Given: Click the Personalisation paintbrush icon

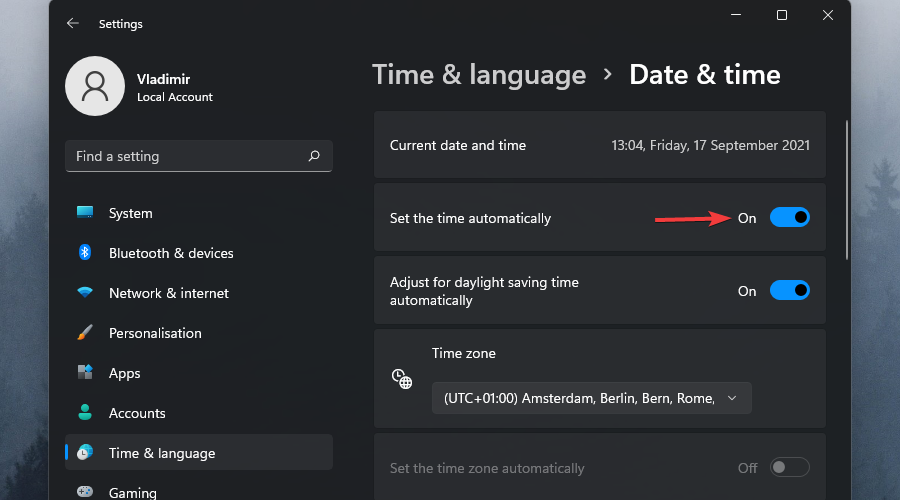Looking at the screenshot, I should coord(85,333).
